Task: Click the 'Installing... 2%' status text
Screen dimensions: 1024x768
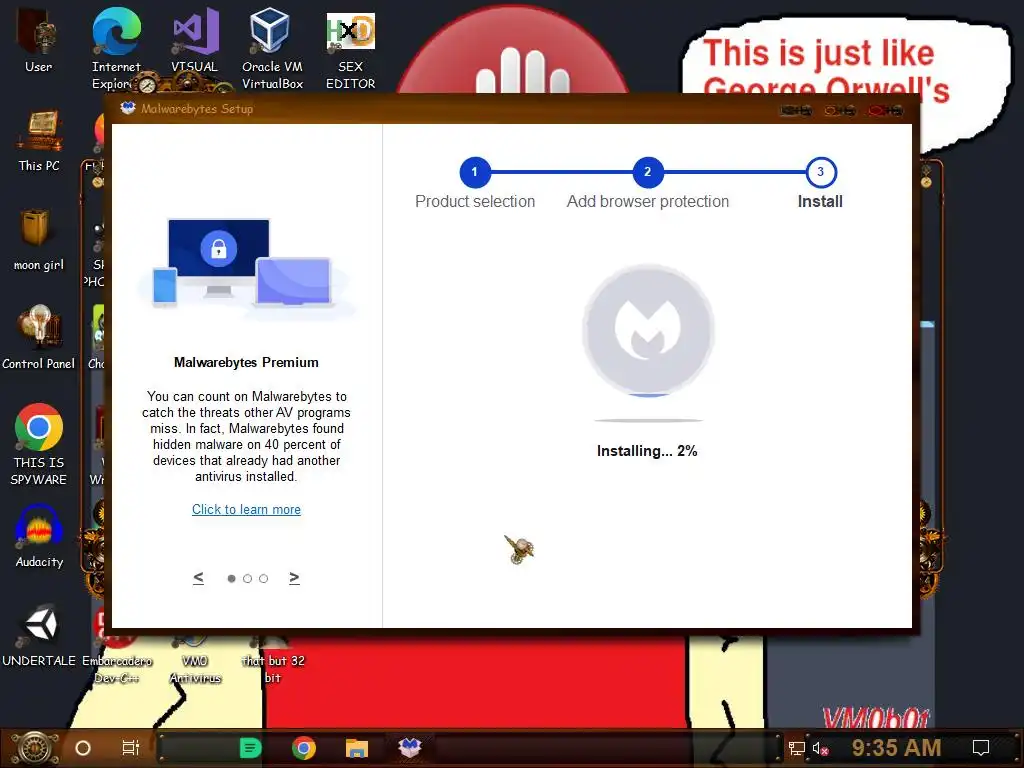Action: pos(647,451)
